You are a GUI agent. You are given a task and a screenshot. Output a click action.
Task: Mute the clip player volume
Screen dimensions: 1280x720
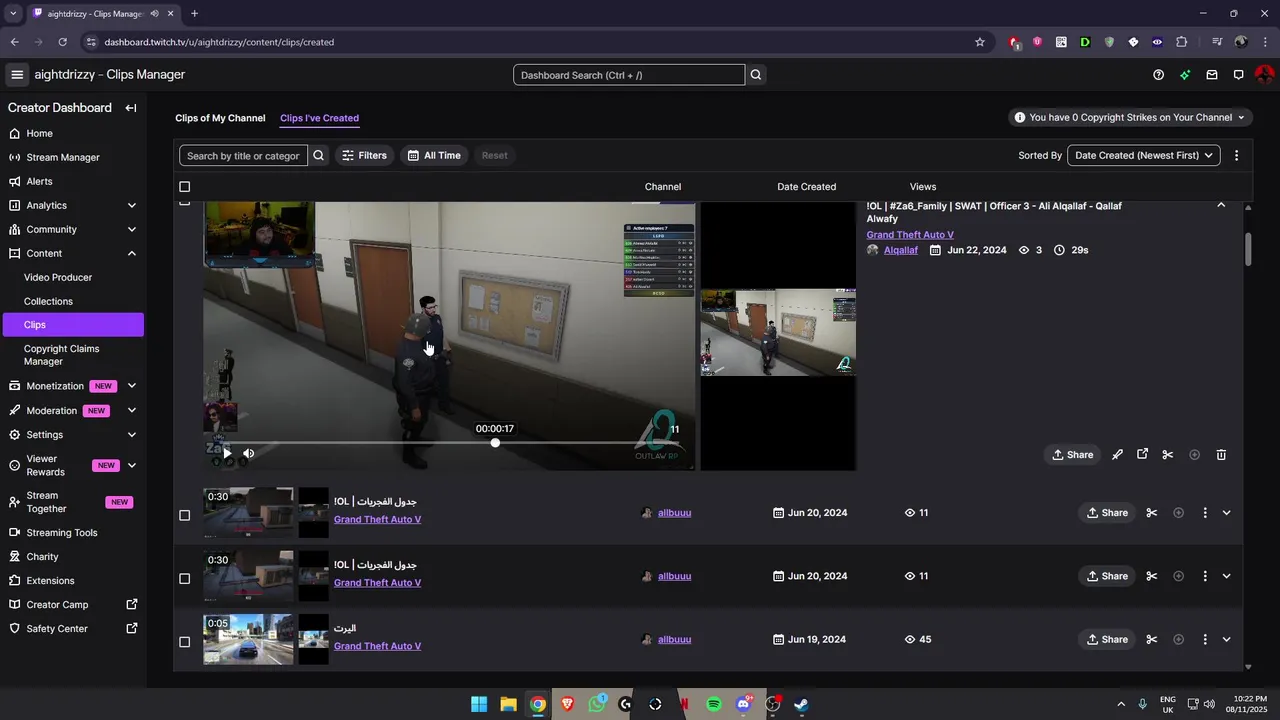click(x=249, y=453)
